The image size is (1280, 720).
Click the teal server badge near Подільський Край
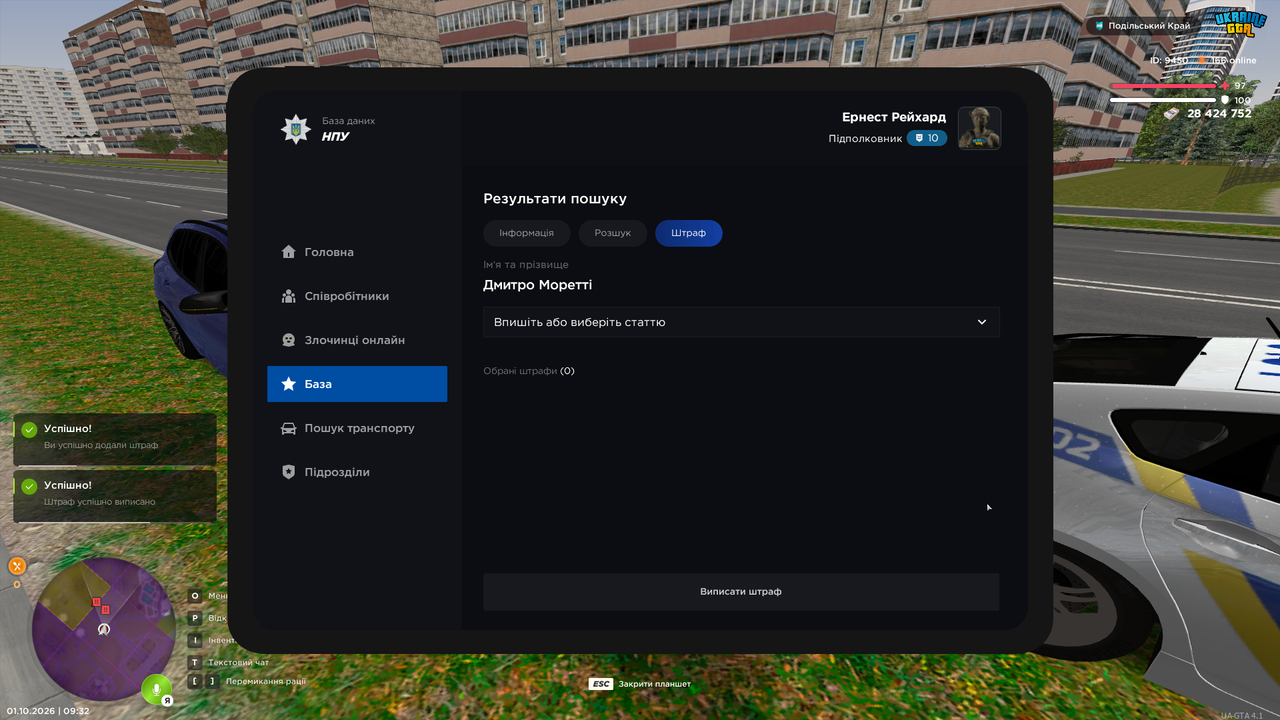click(x=1100, y=26)
